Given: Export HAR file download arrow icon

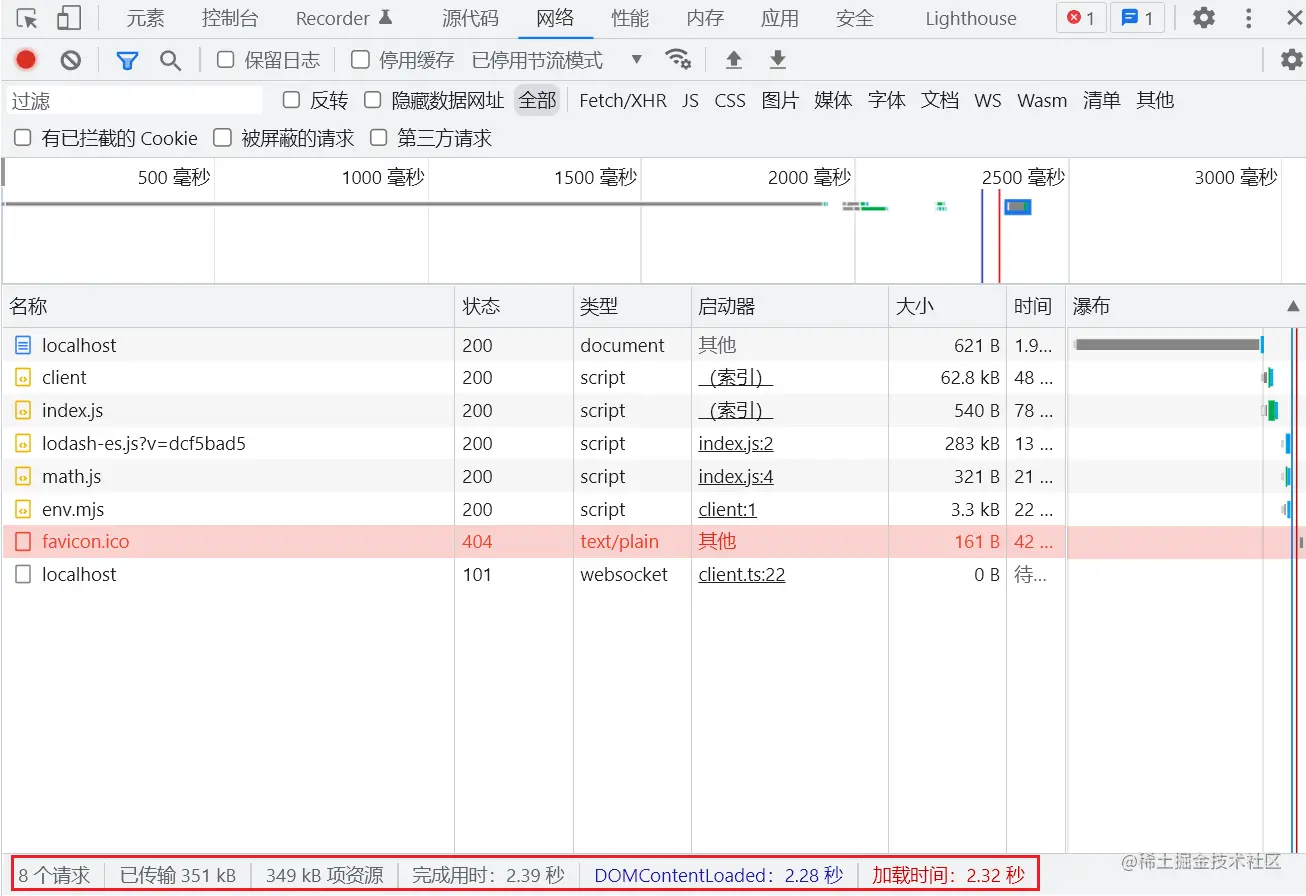Looking at the screenshot, I should pyautogui.click(x=778, y=60).
